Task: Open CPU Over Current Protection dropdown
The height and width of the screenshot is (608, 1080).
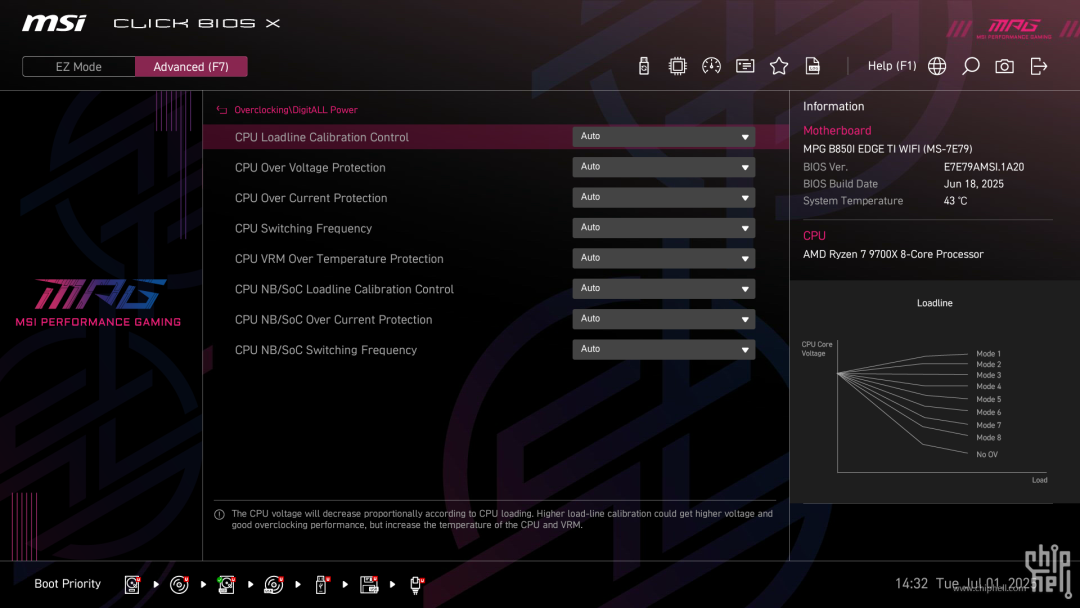Action: coord(663,197)
